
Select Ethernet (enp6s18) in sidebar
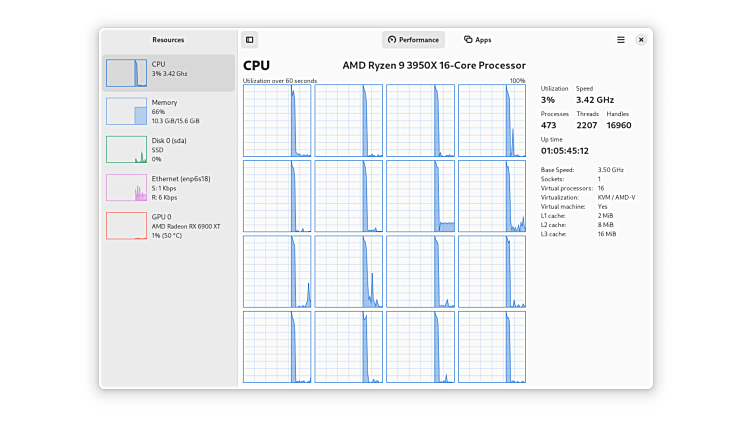[x=168, y=188]
